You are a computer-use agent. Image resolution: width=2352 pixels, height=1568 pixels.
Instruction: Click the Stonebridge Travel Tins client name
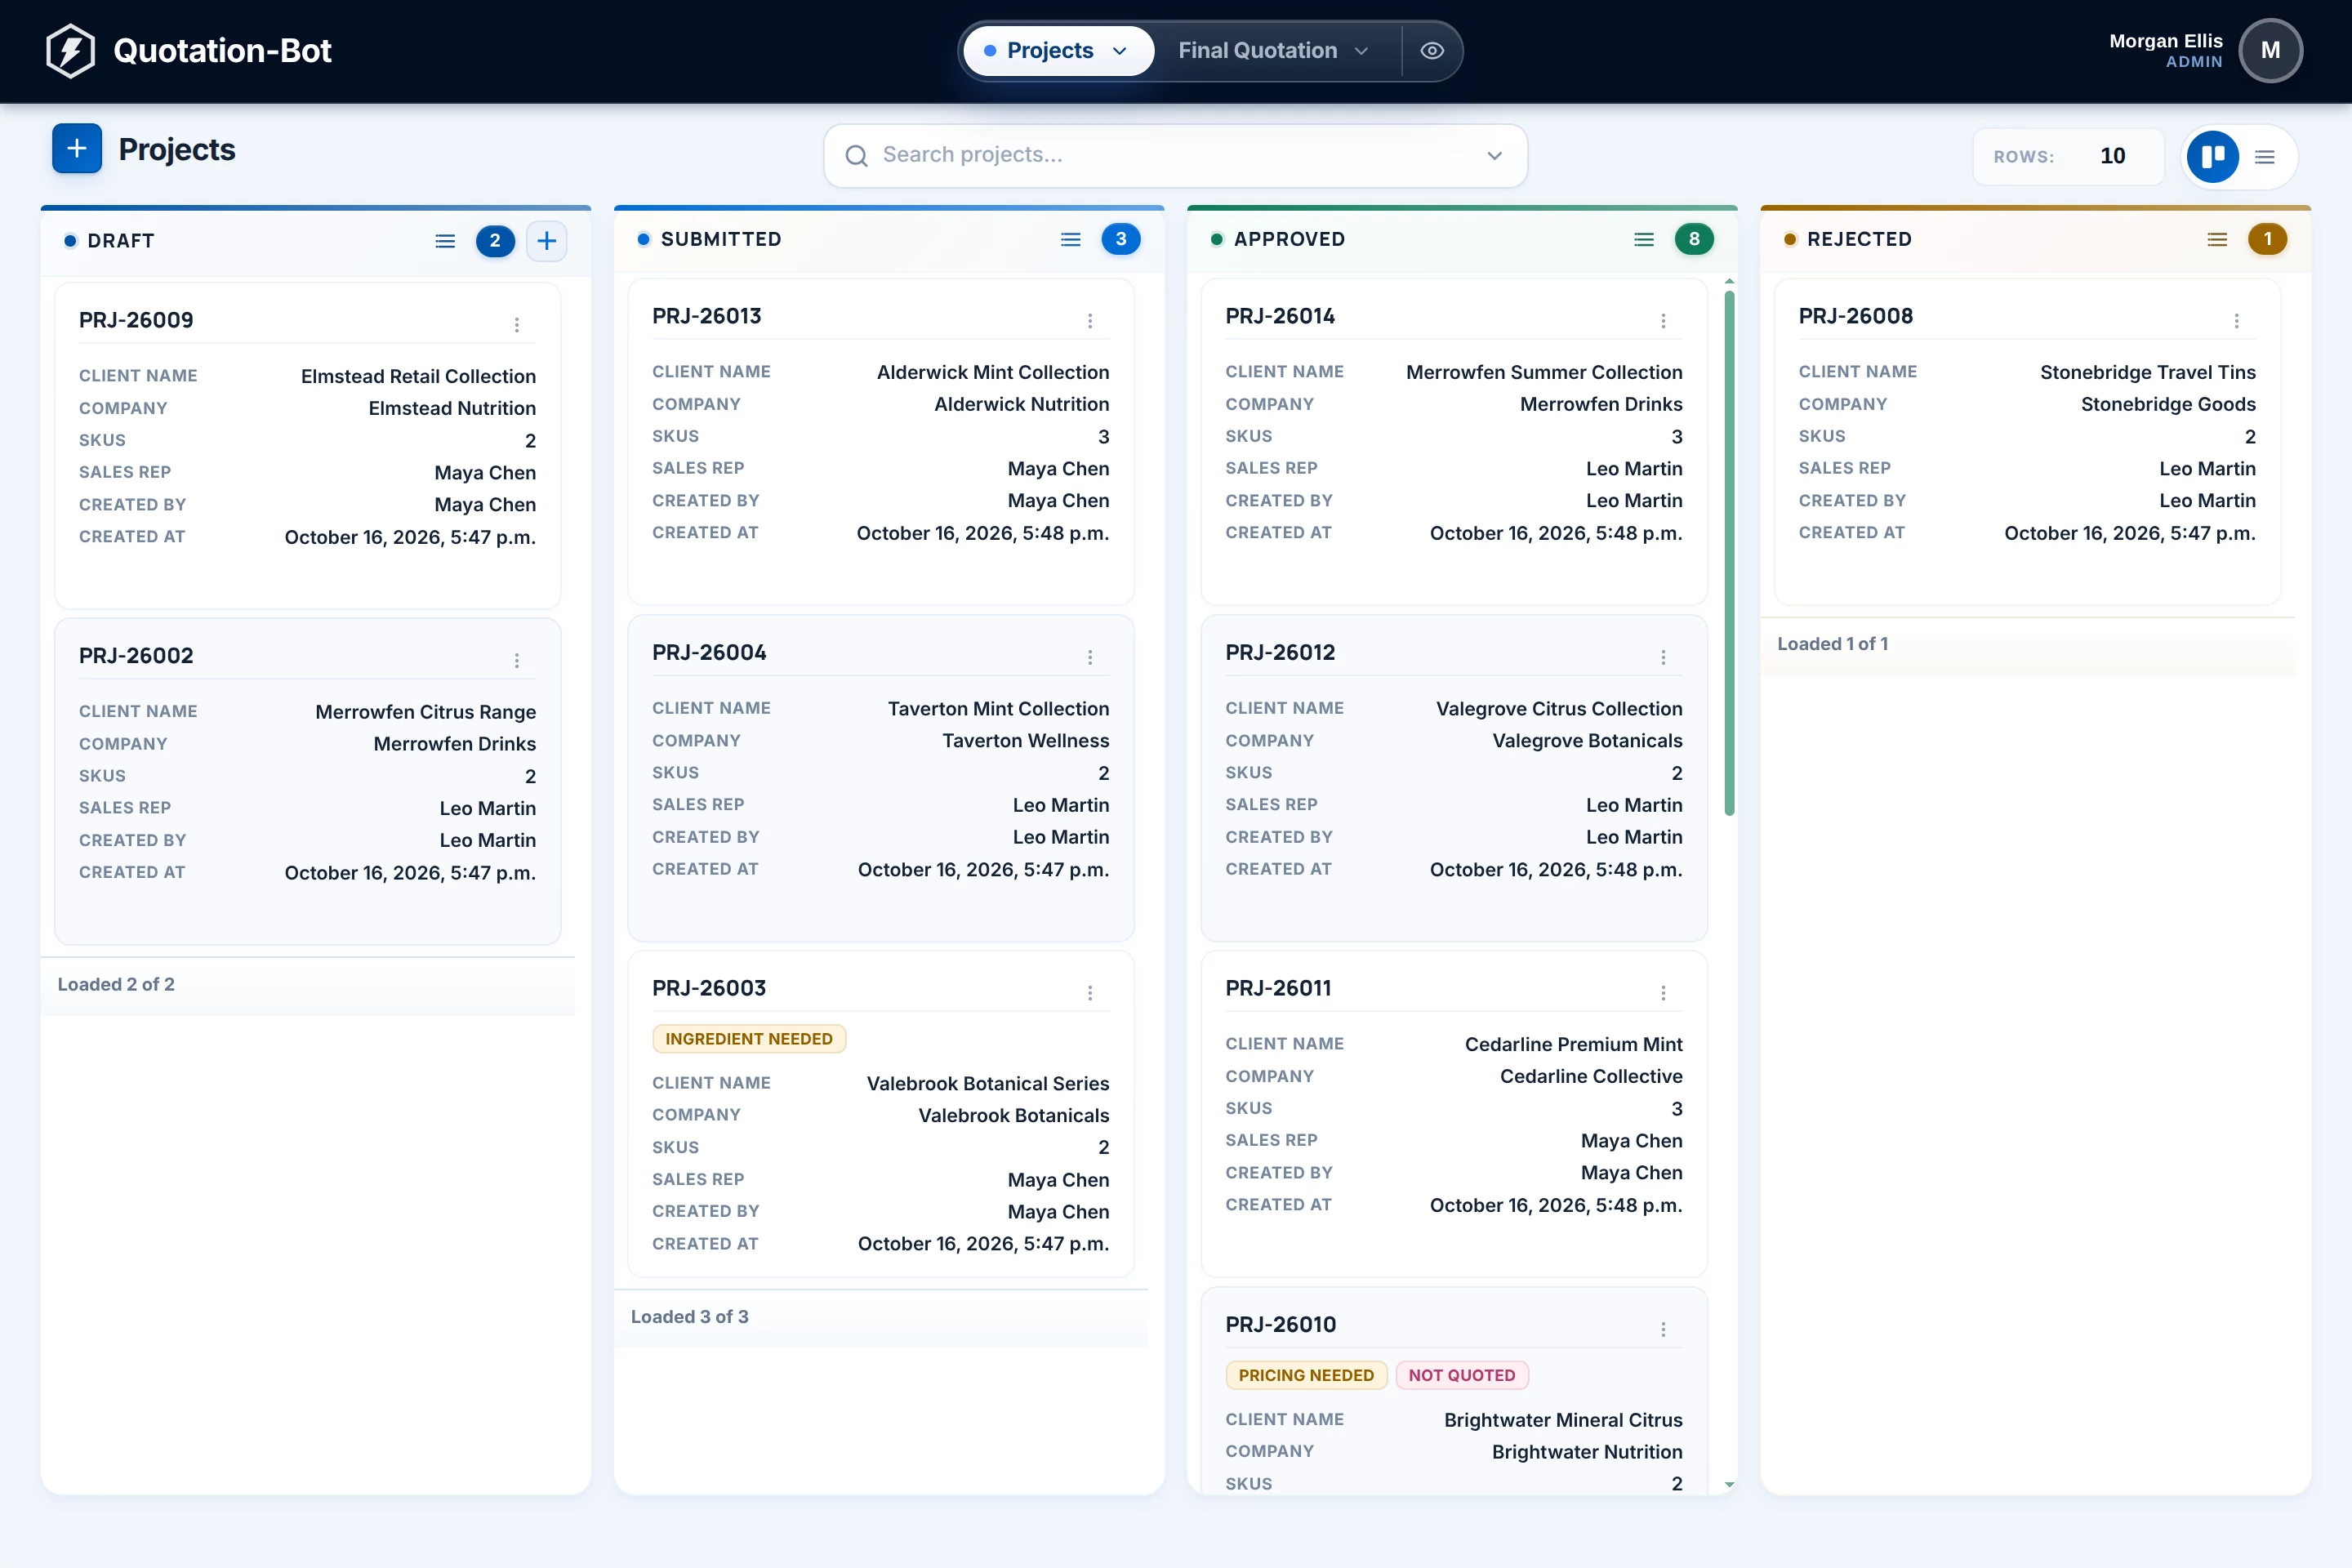[2147, 372]
